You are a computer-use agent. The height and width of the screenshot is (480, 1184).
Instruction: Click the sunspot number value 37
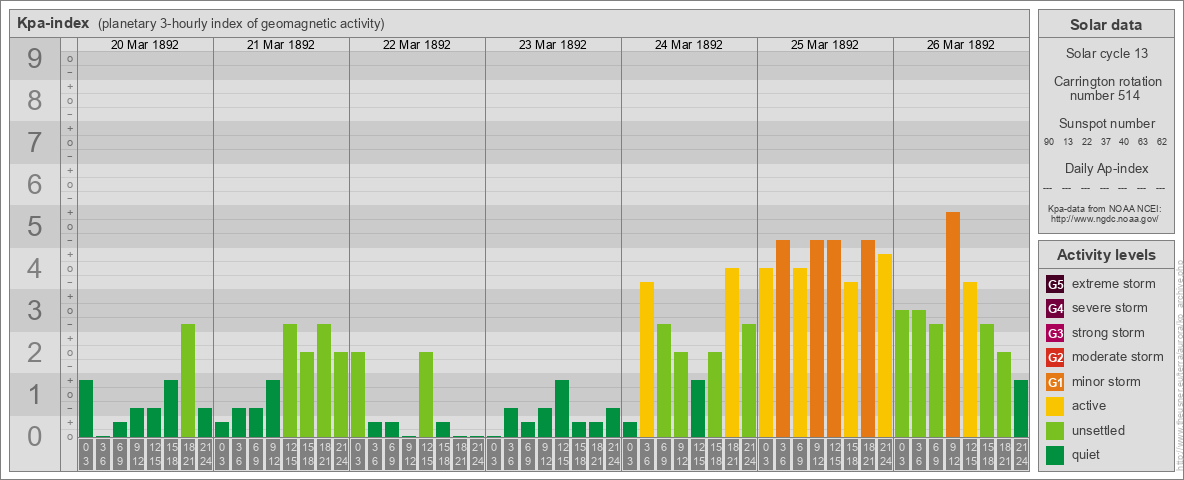point(1105,142)
